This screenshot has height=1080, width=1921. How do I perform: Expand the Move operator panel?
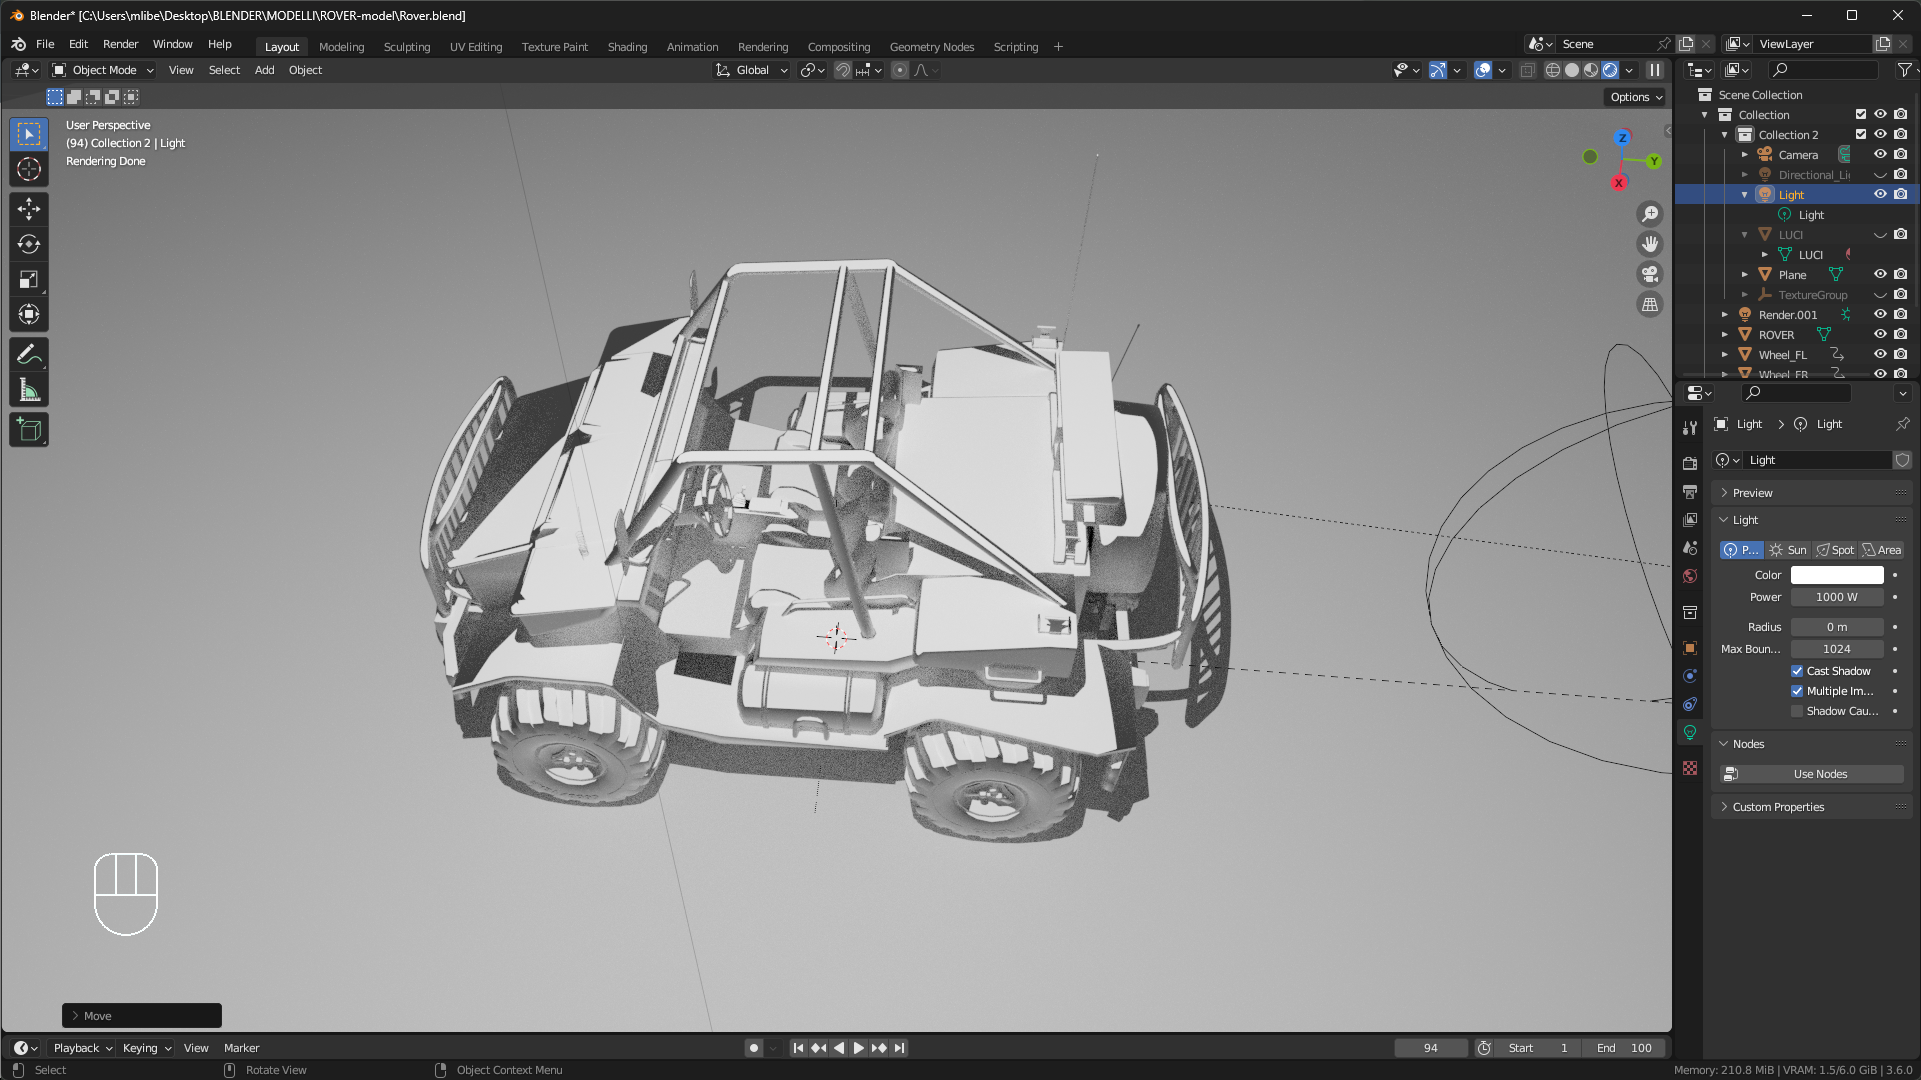coord(142,1016)
